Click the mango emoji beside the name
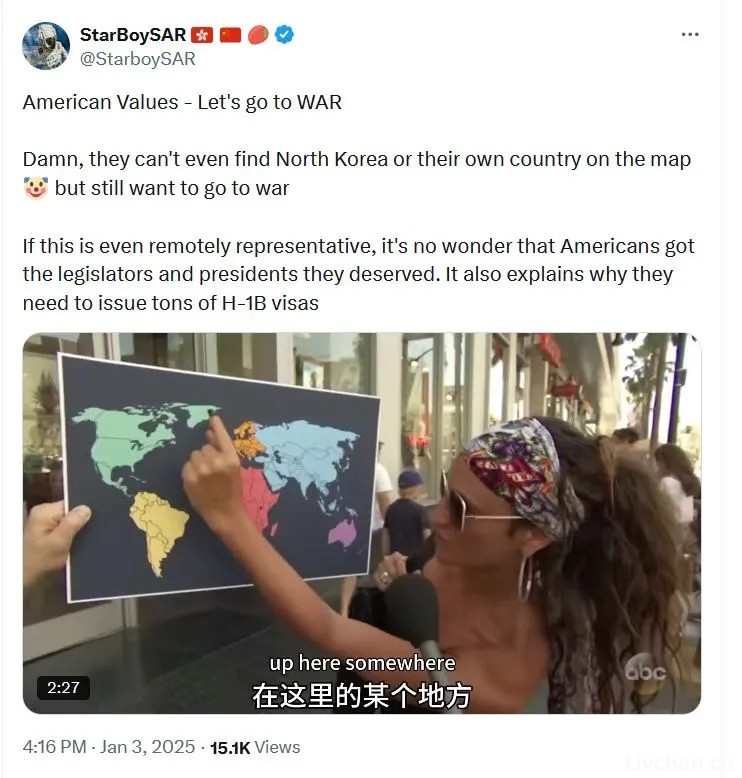The image size is (742, 778). pos(258,35)
